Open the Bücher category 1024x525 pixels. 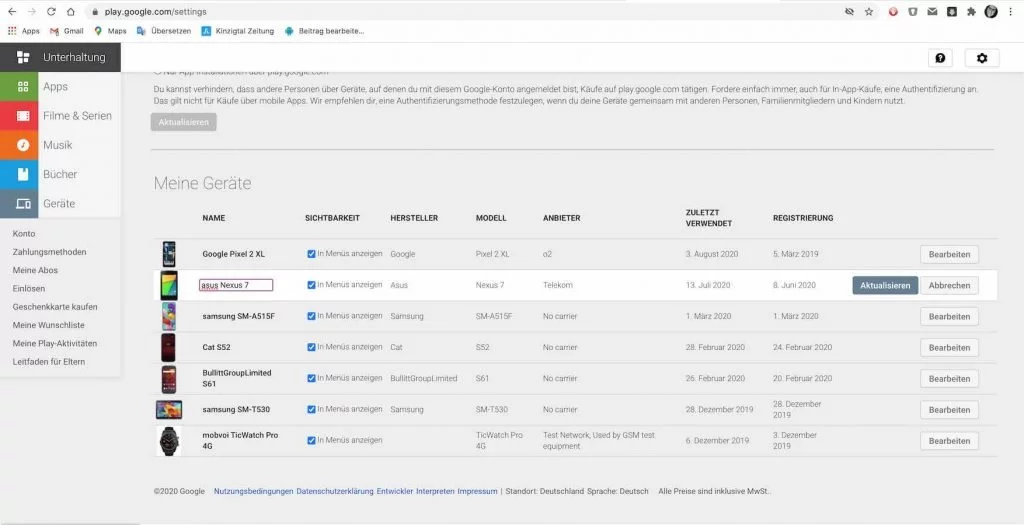(x=60, y=174)
